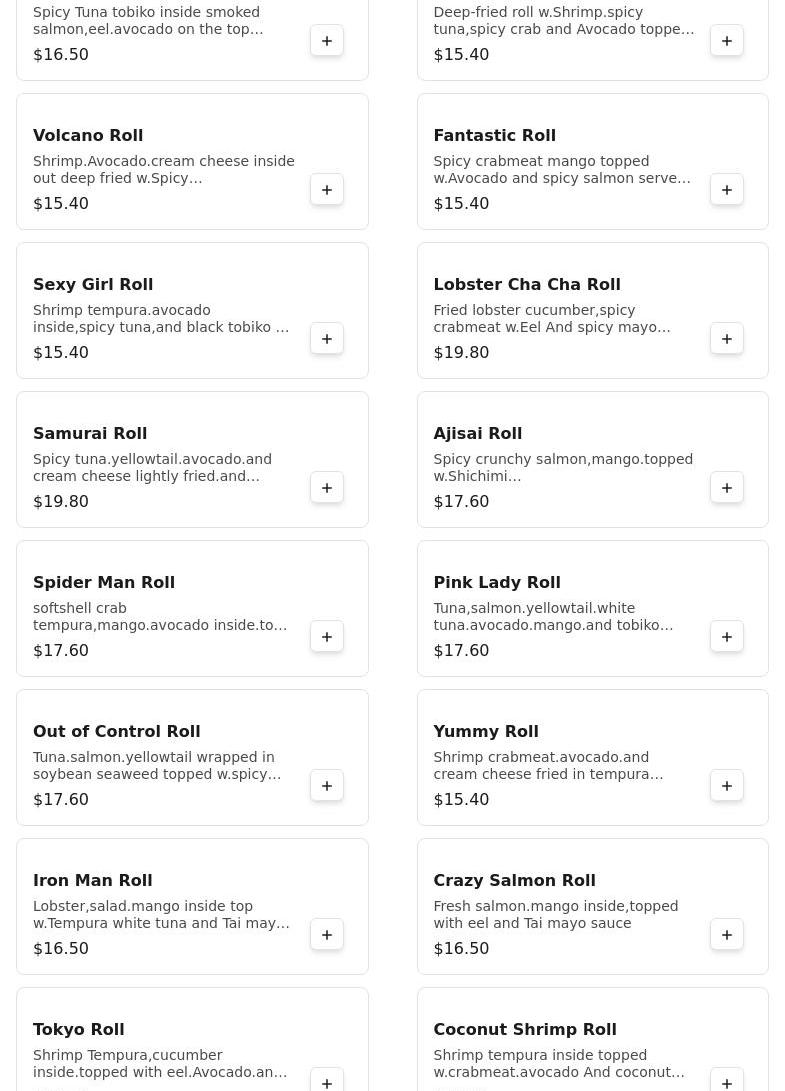The image size is (785, 1091).
Task: Add Fantastic Roll to the order
Action: [x=727, y=190]
